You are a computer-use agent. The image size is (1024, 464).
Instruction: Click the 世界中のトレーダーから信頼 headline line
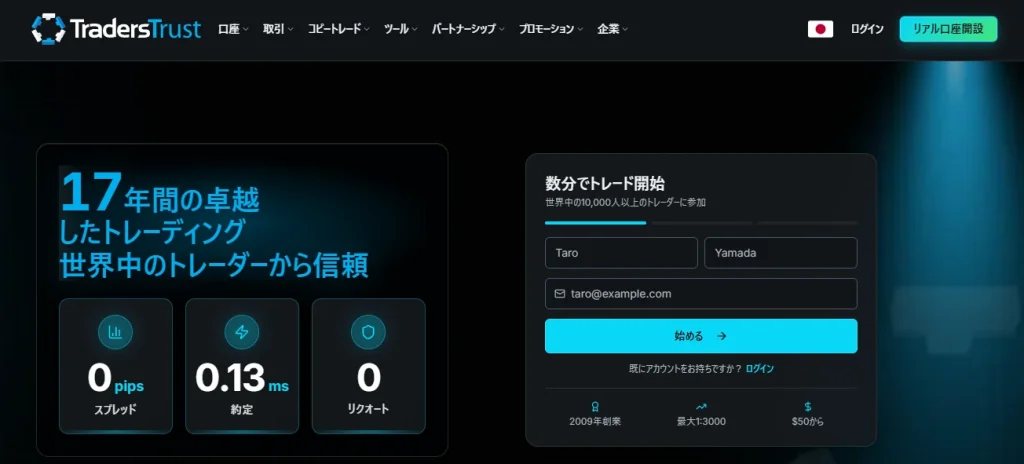click(x=214, y=265)
